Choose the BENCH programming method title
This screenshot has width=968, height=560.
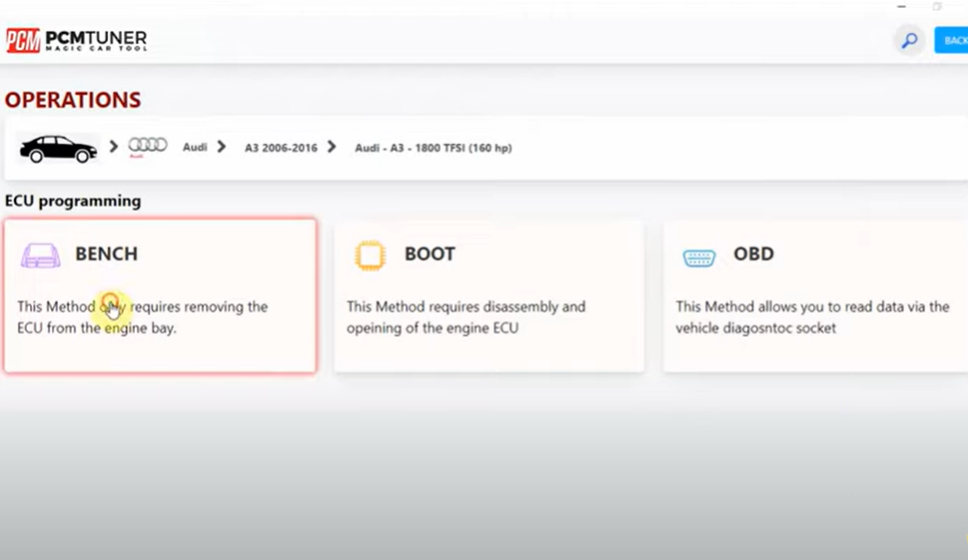[x=106, y=254]
